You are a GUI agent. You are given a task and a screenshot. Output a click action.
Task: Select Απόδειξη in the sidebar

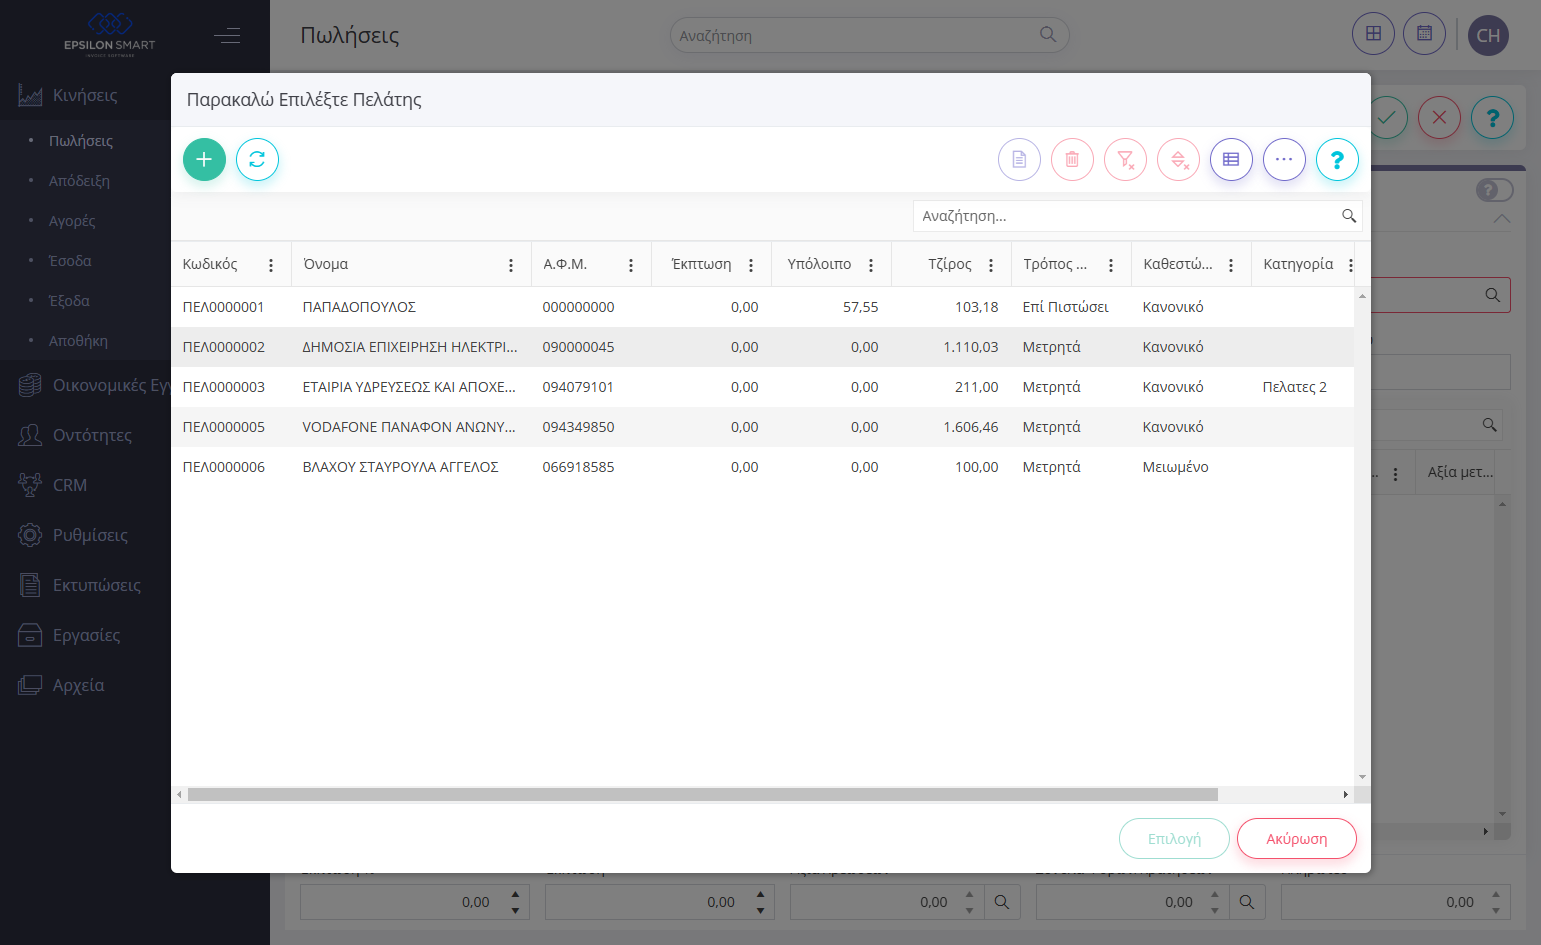(79, 181)
